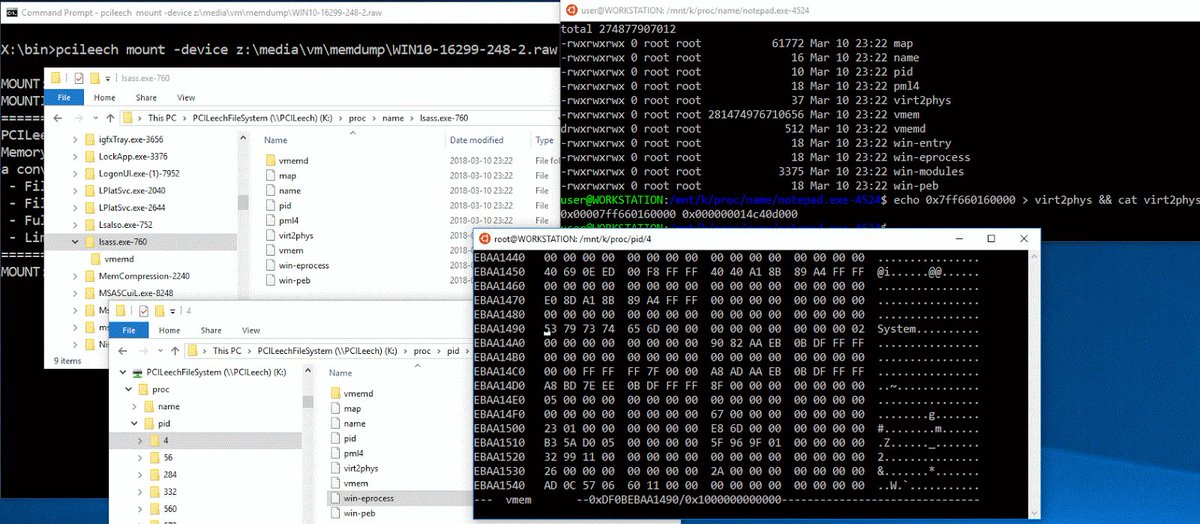Click the igfxTray.exe-3656 folder icon in tree

pyautogui.click(x=91, y=140)
